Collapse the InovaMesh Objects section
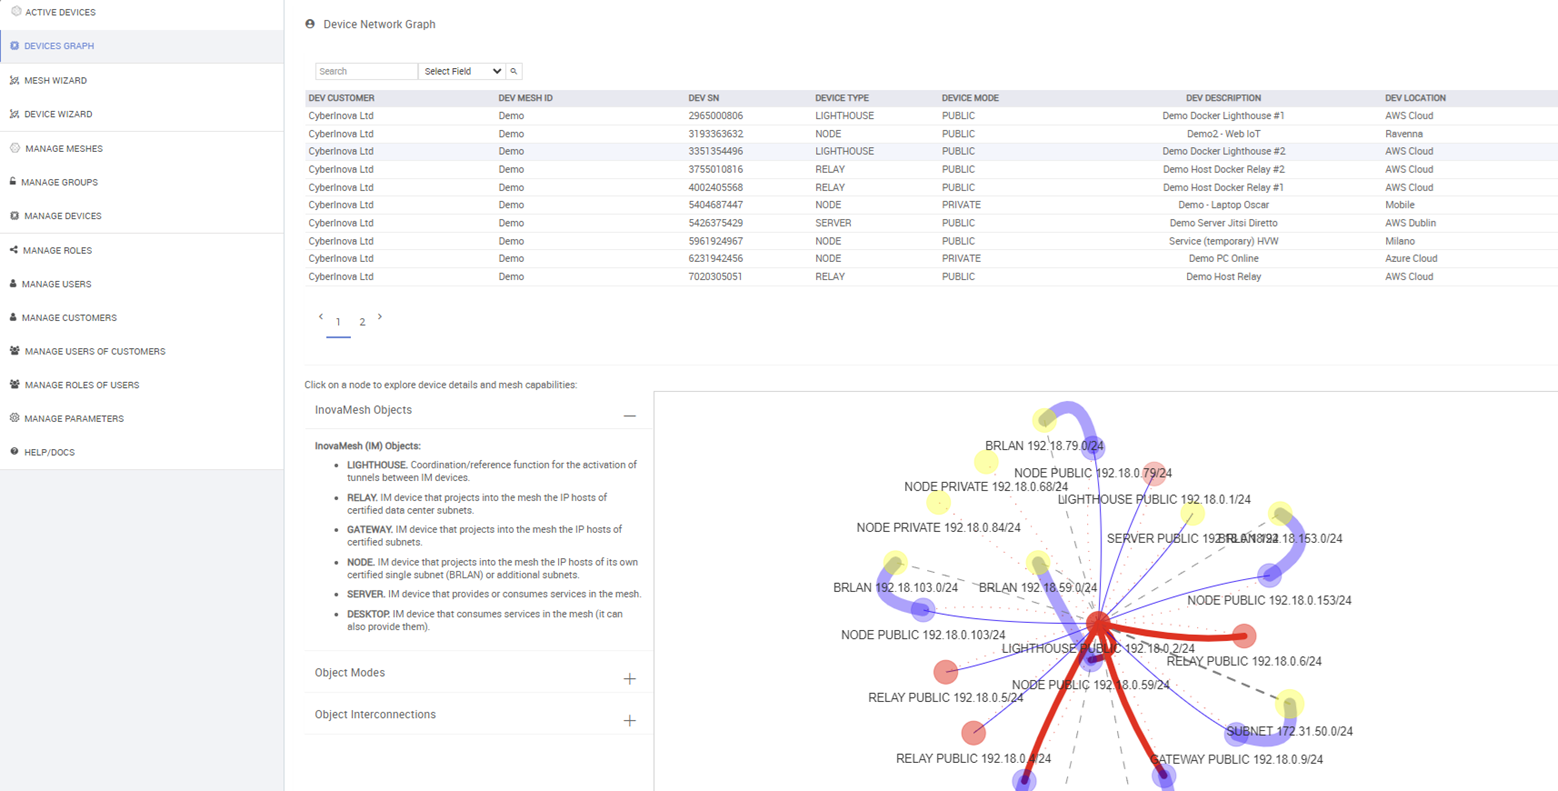The image size is (1558, 791). tap(629, 415)
